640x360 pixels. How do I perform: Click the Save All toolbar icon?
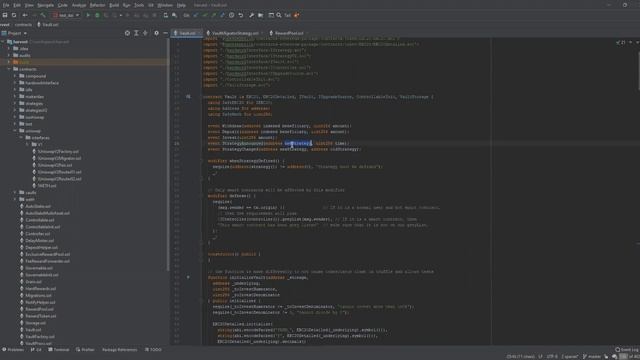[5, 15]
